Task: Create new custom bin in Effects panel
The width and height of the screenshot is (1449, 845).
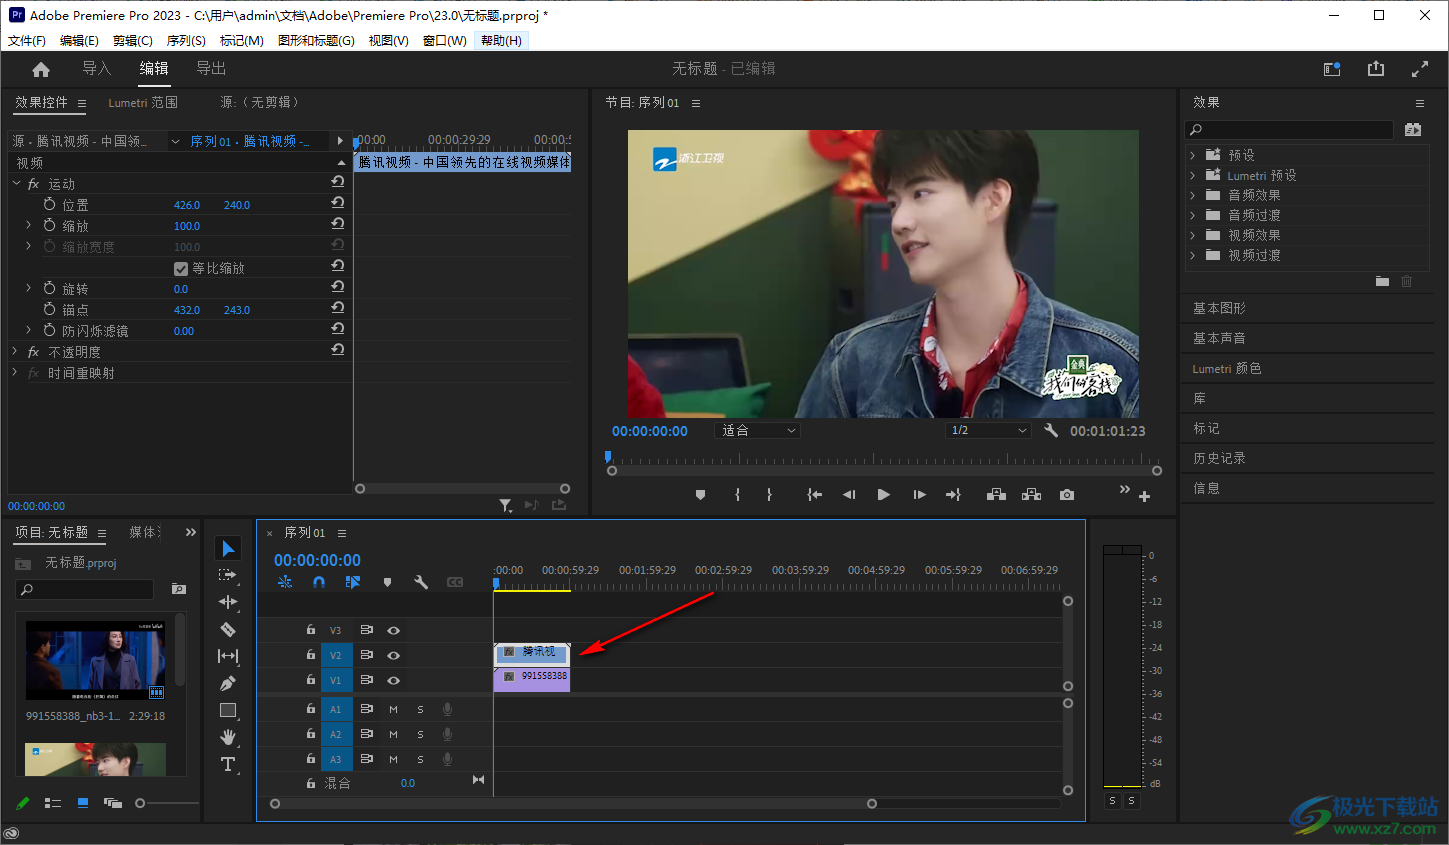Action: [x=1382, y=282]
